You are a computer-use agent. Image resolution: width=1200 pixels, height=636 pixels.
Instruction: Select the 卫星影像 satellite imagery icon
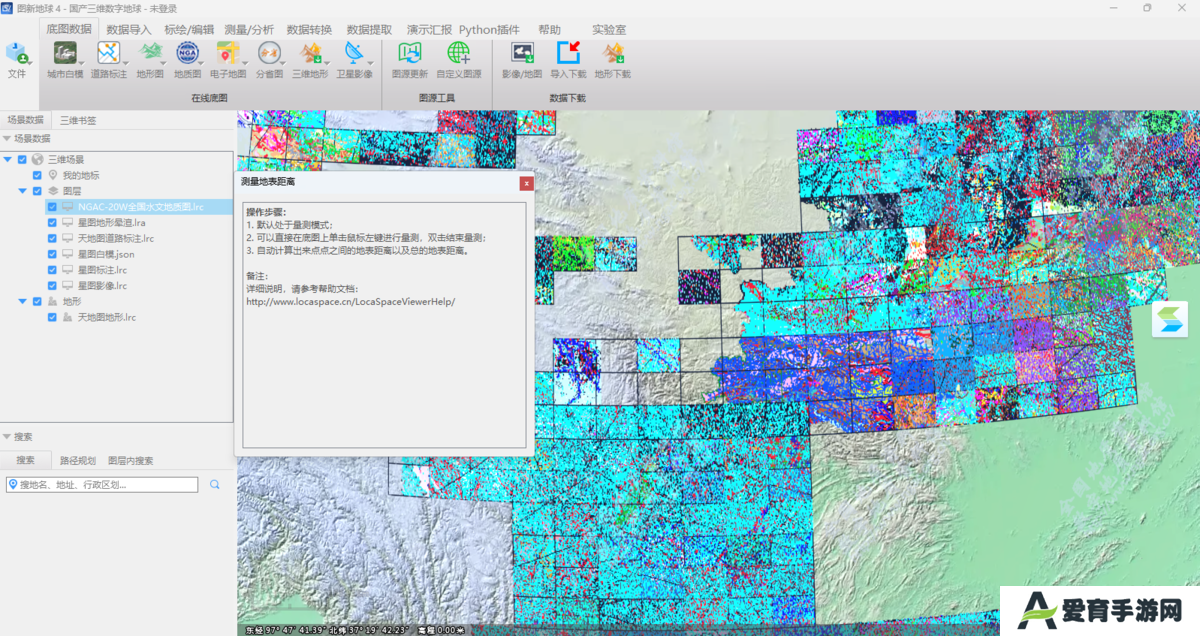pyautogui.click(x=354, y=53)
